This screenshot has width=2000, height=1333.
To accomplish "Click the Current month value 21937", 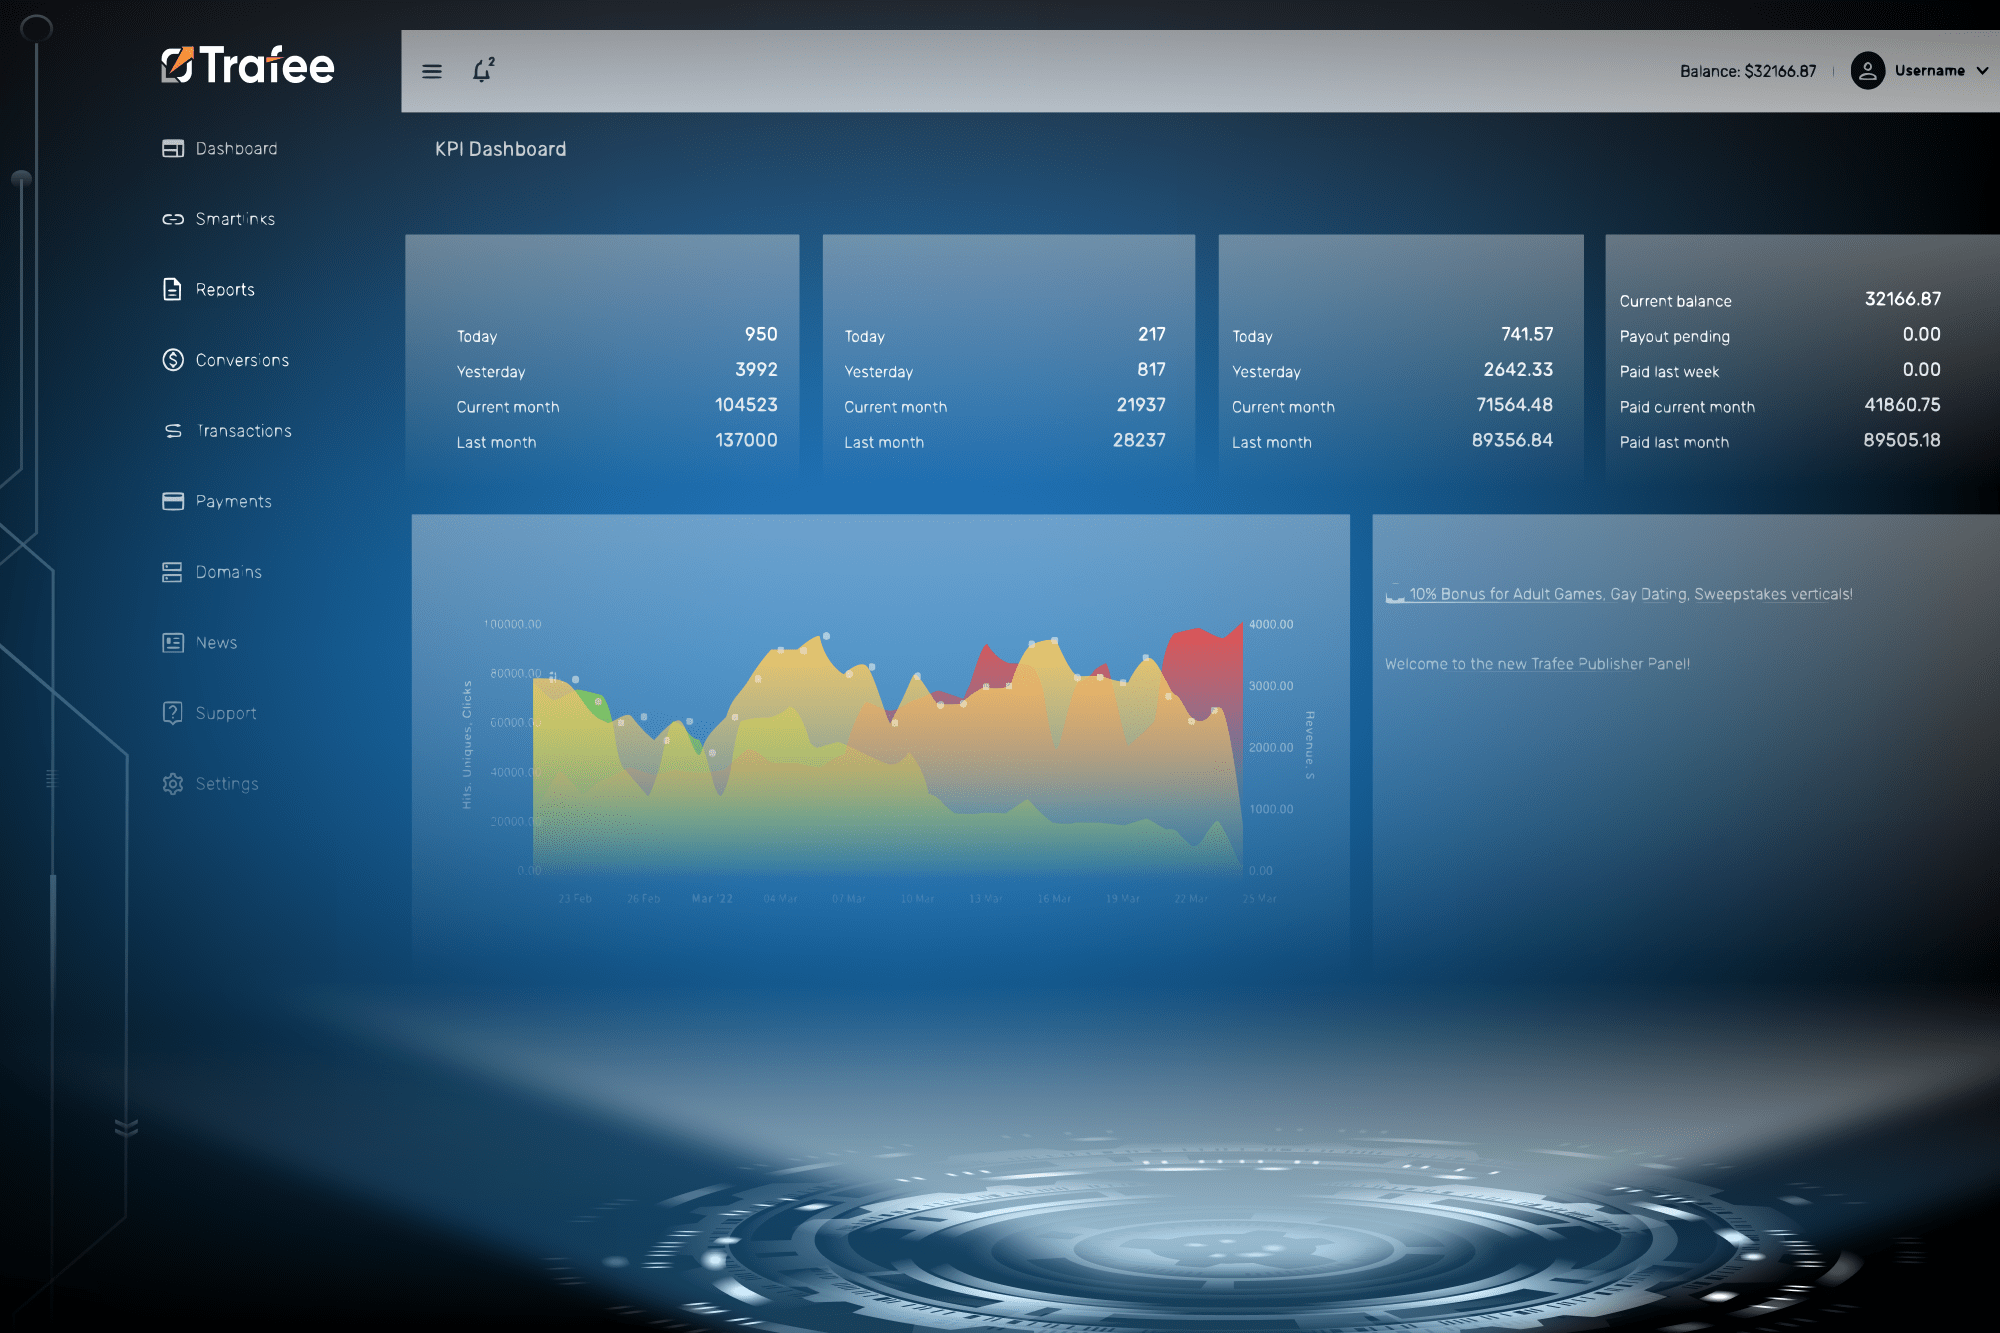I will tap(1141, 405).
